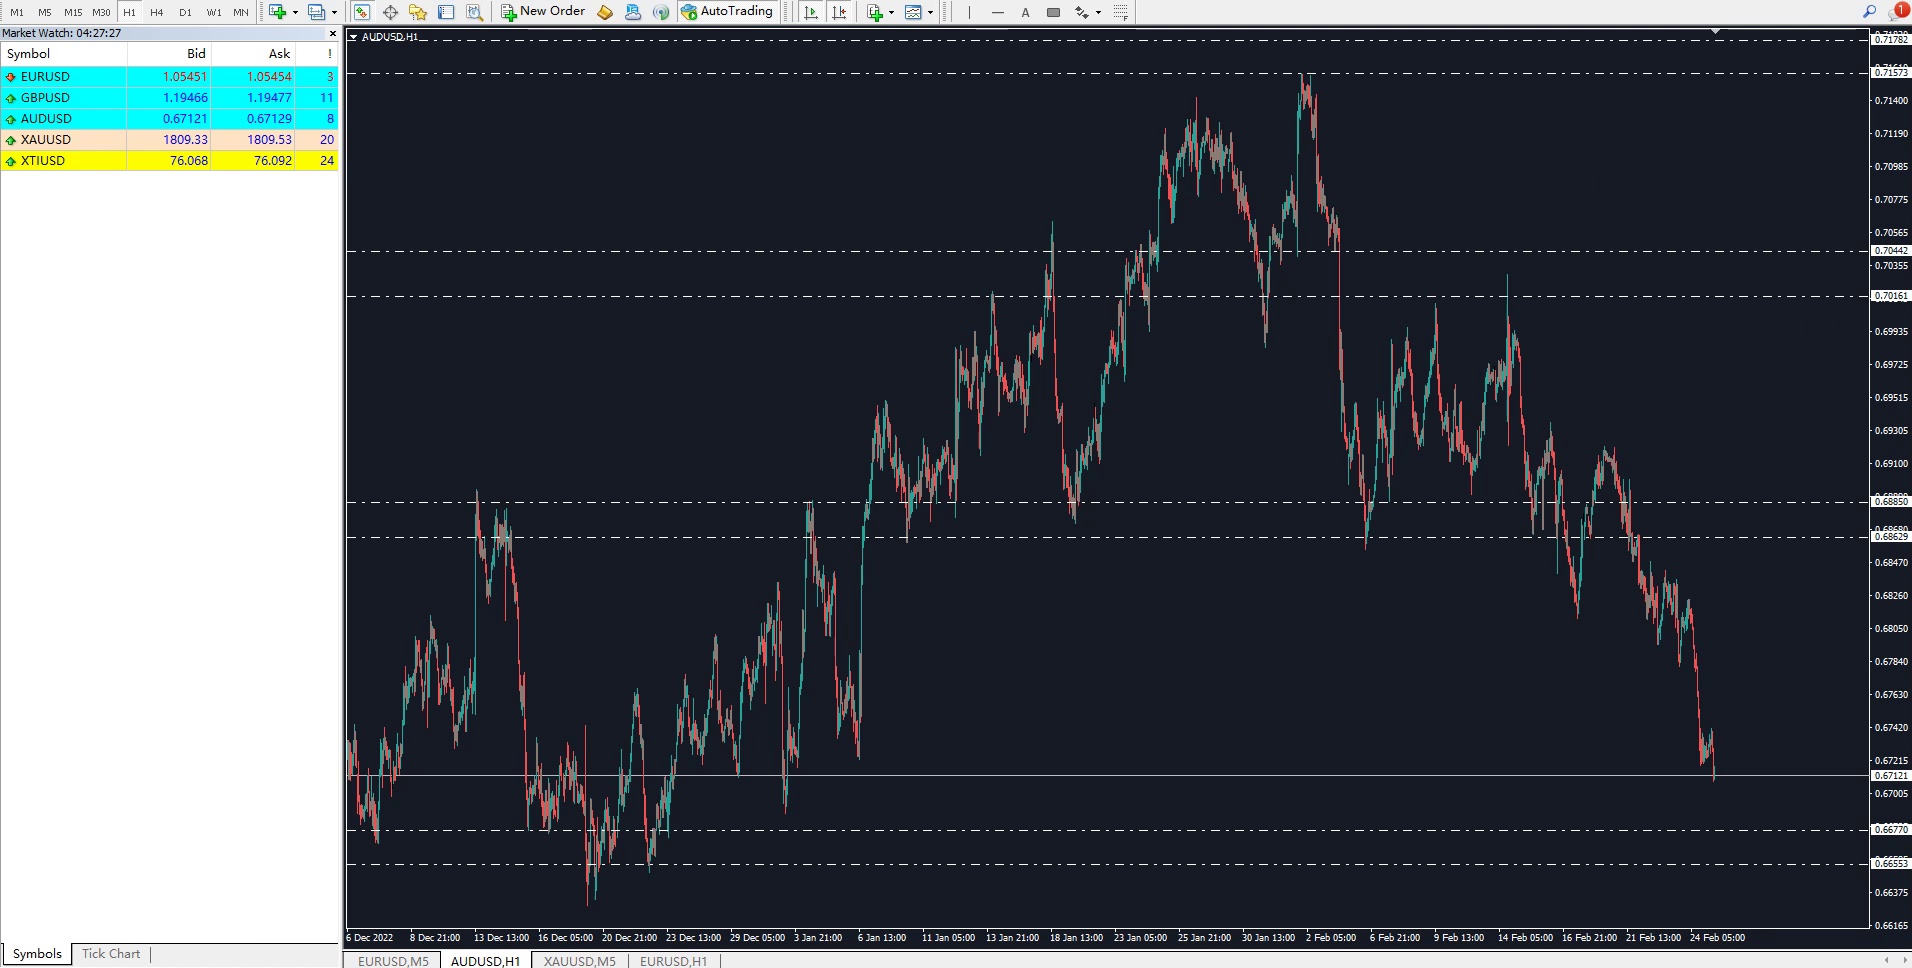Select AUDUSD symbol in Market Watch

[x=46, y=118]
